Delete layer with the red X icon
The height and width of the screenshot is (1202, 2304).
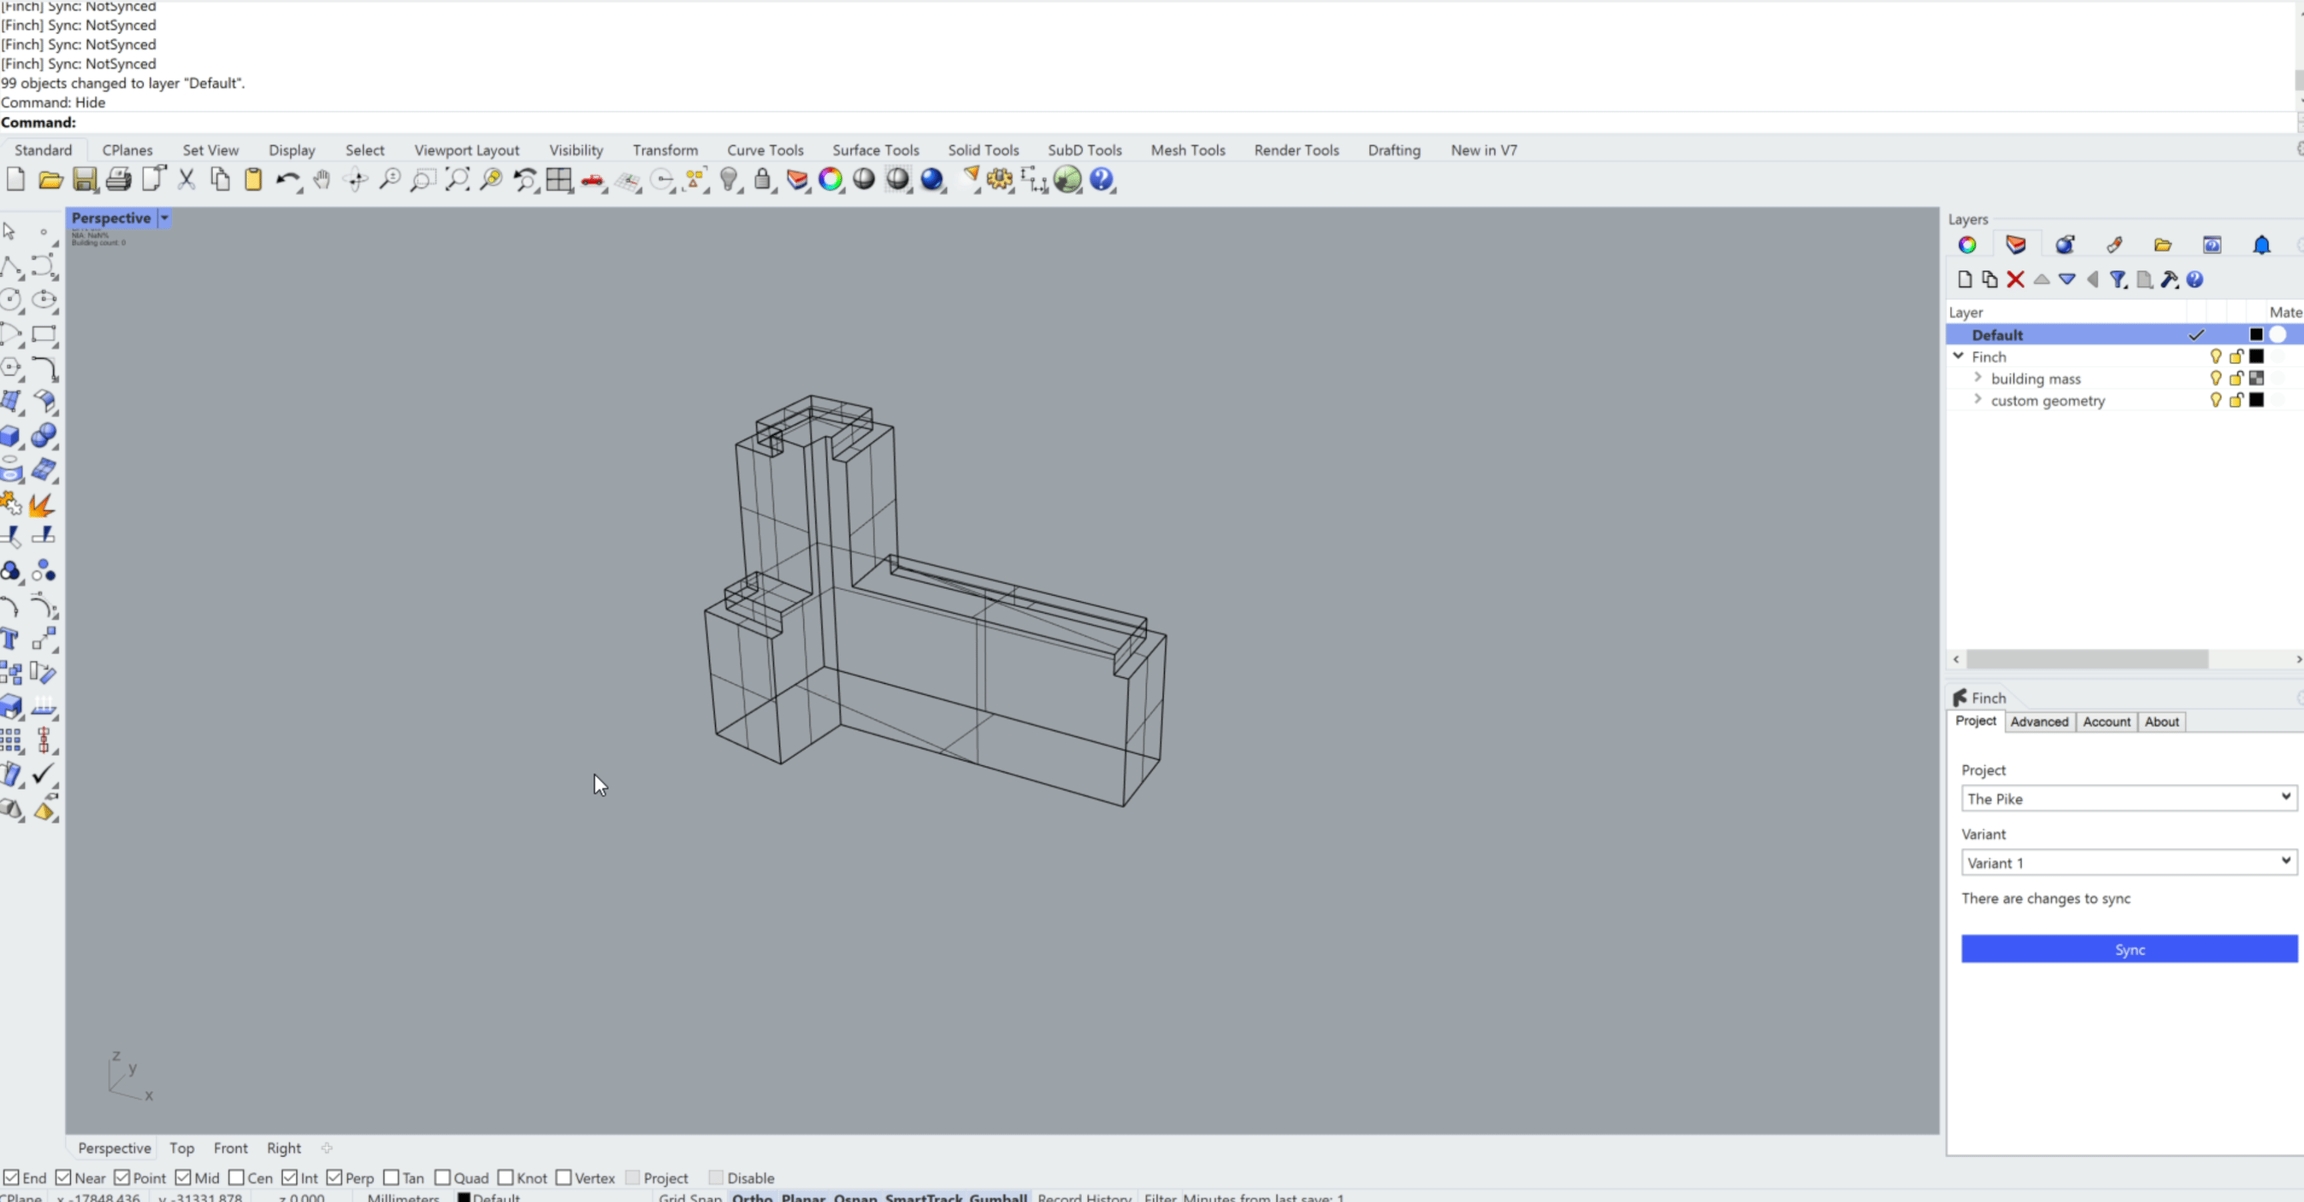[2015, 280]
